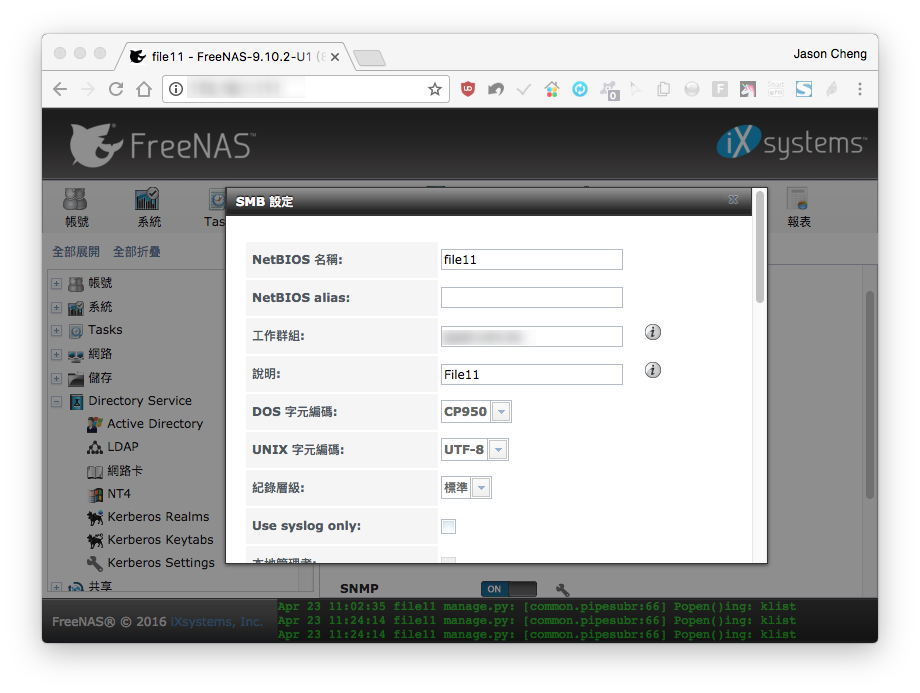
Task: Click the colorful house extension icon
Action: [x=552, y=89]
